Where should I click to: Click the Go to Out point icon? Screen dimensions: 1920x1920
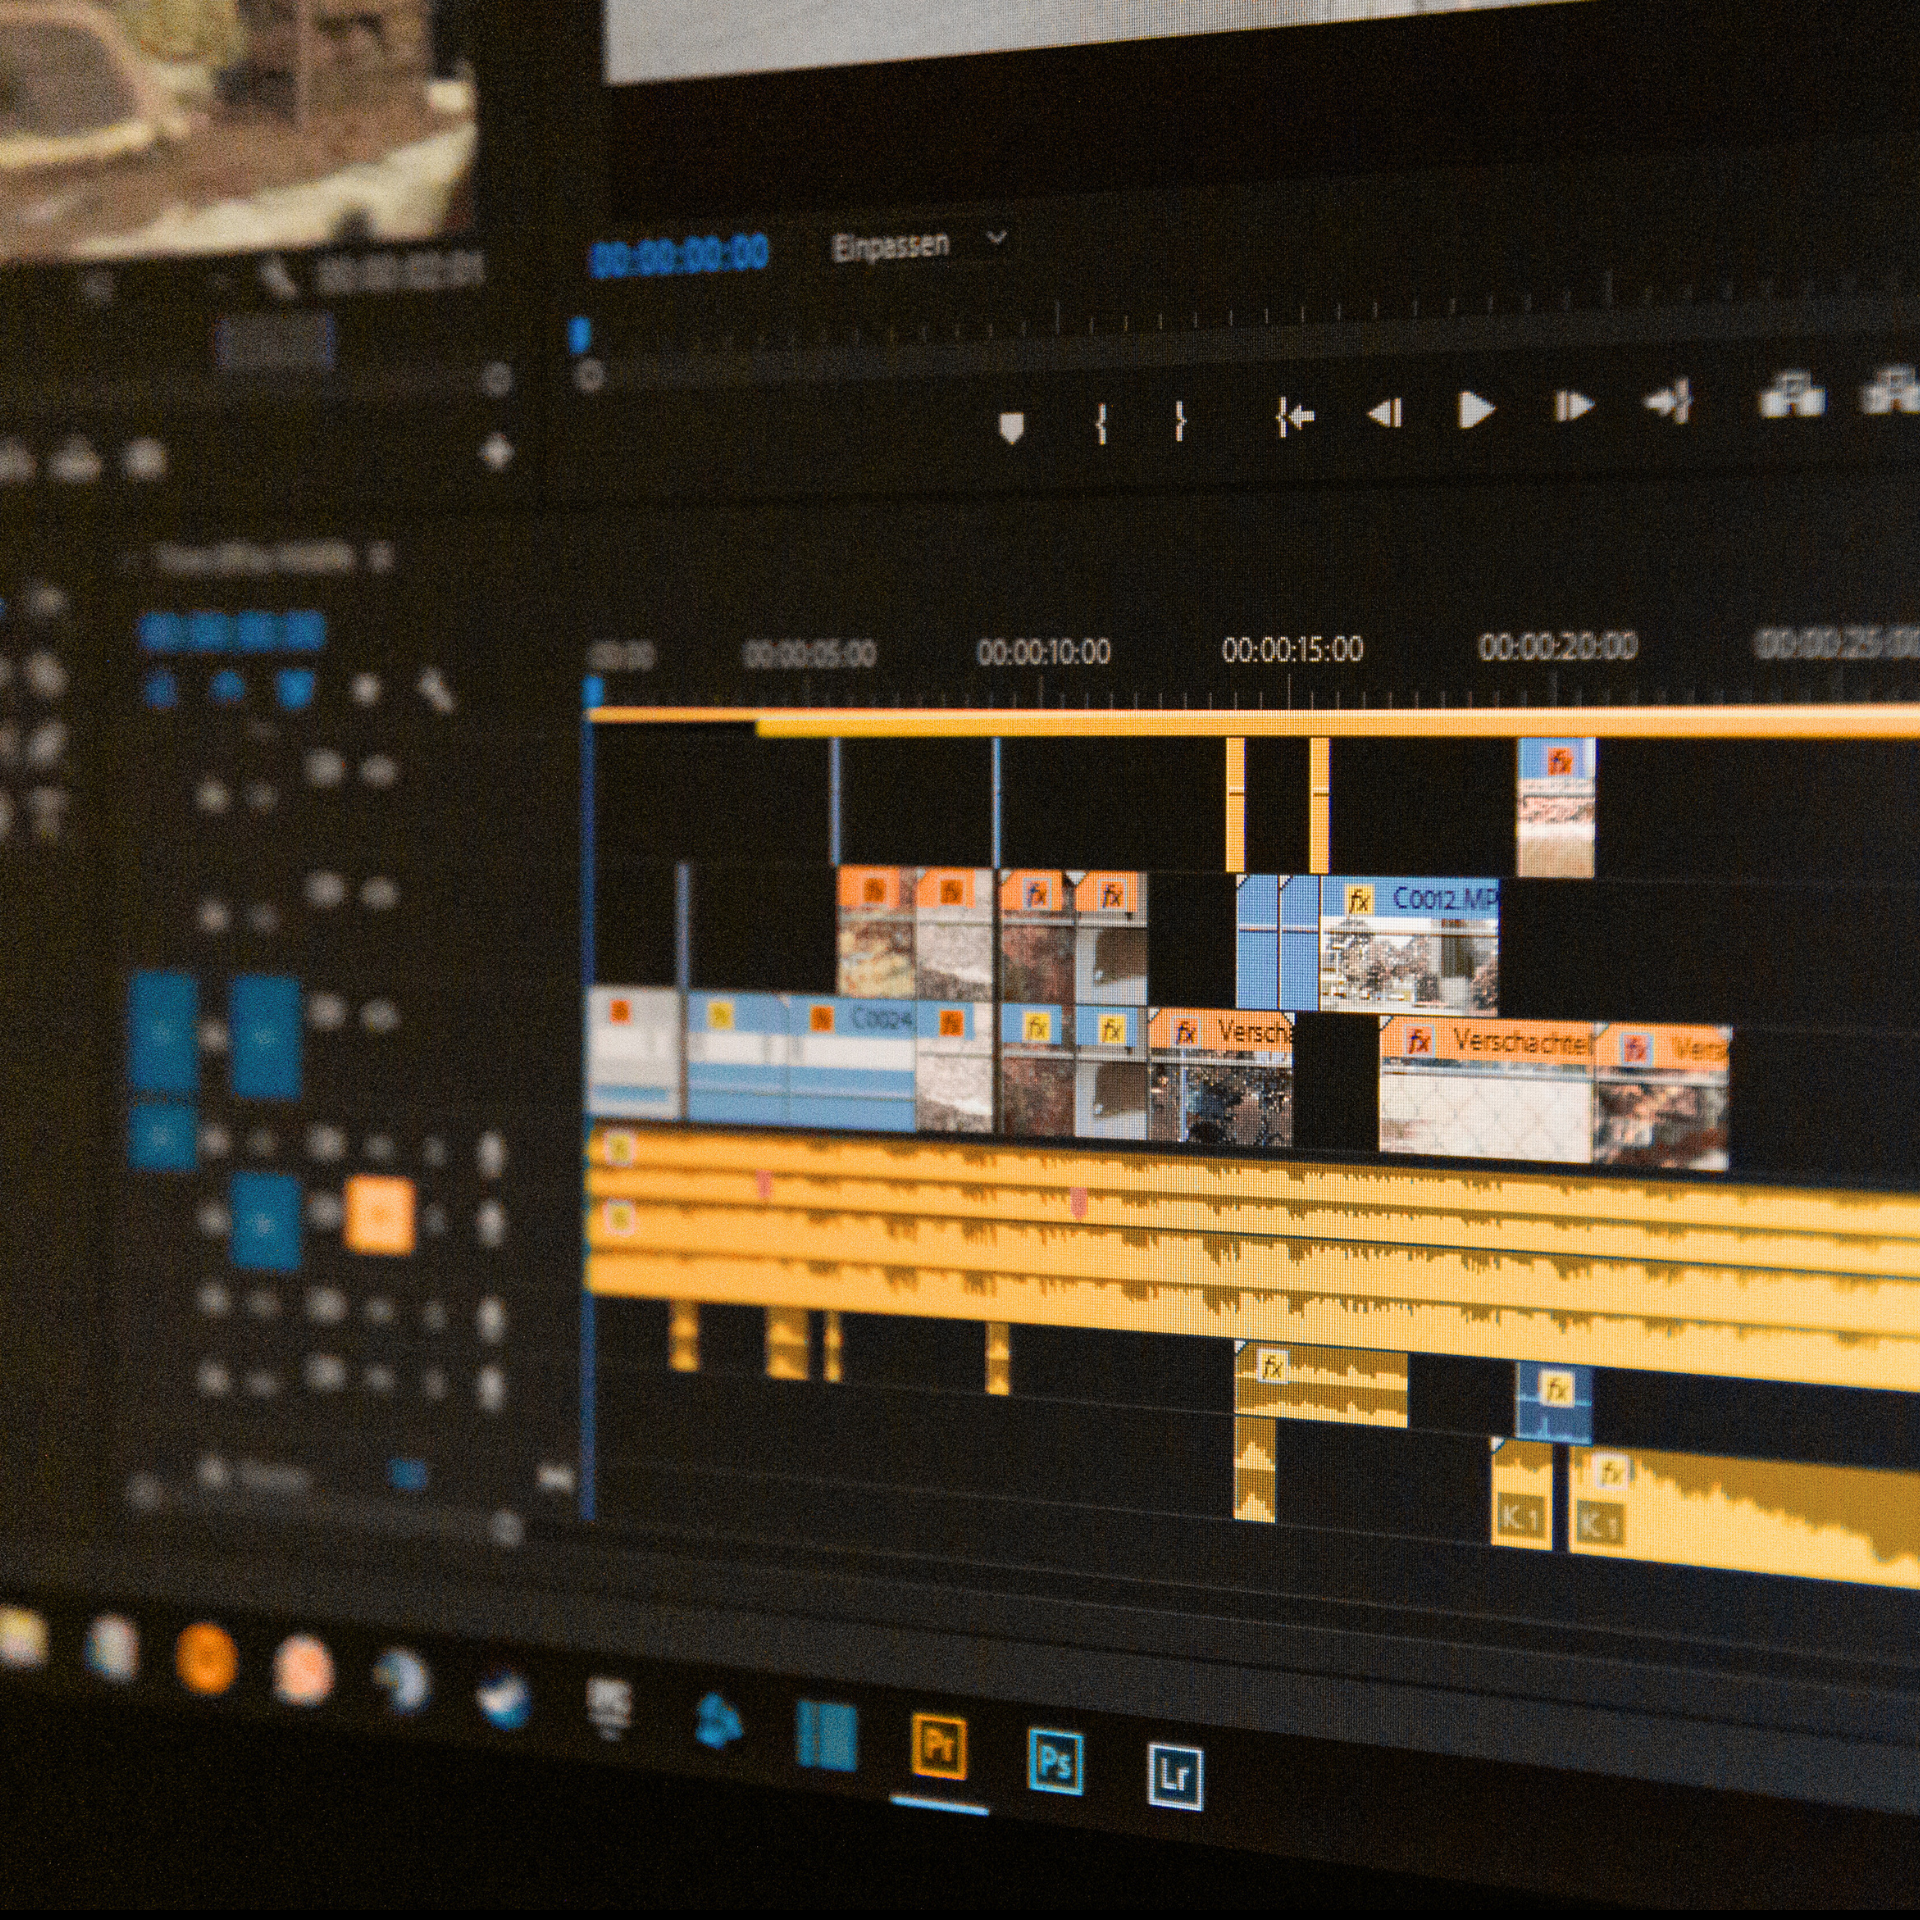pyautogui.click(x=1668, y=402)
